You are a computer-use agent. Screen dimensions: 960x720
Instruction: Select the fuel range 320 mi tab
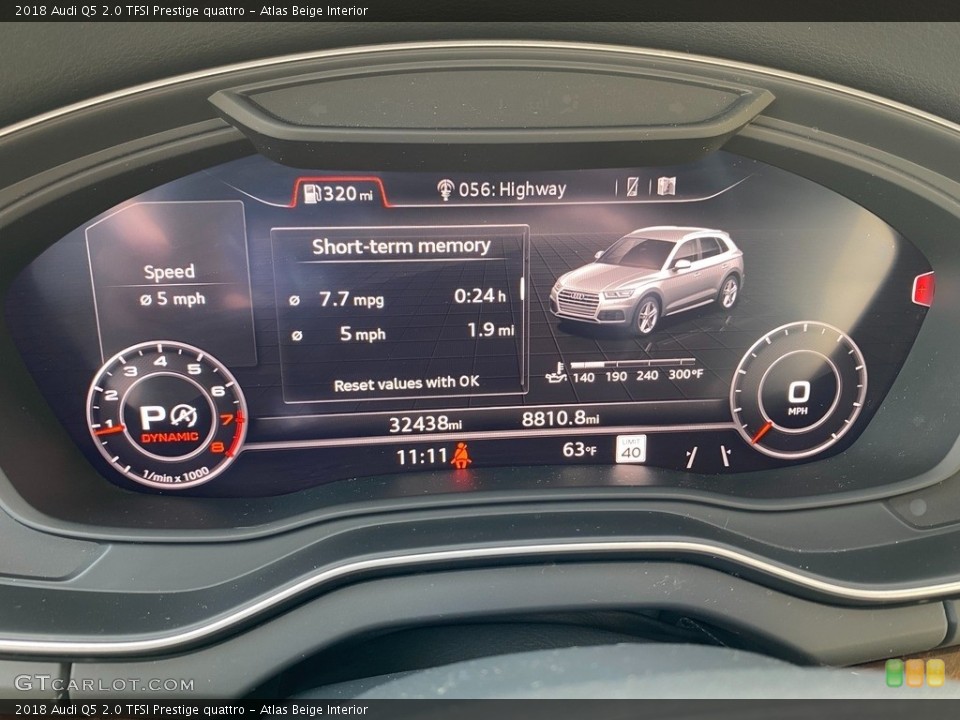339,193
